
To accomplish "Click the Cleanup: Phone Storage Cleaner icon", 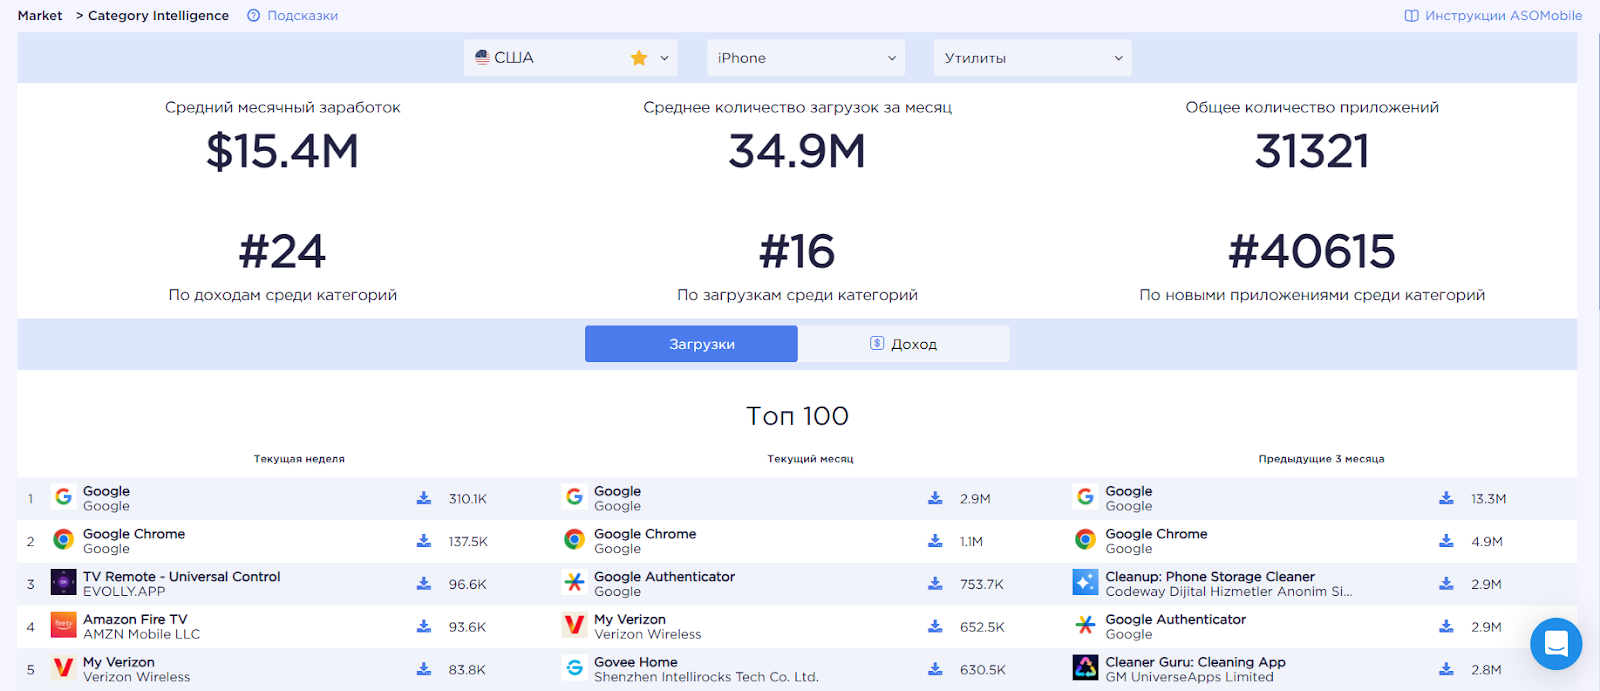I will [x=1085, y=583].
